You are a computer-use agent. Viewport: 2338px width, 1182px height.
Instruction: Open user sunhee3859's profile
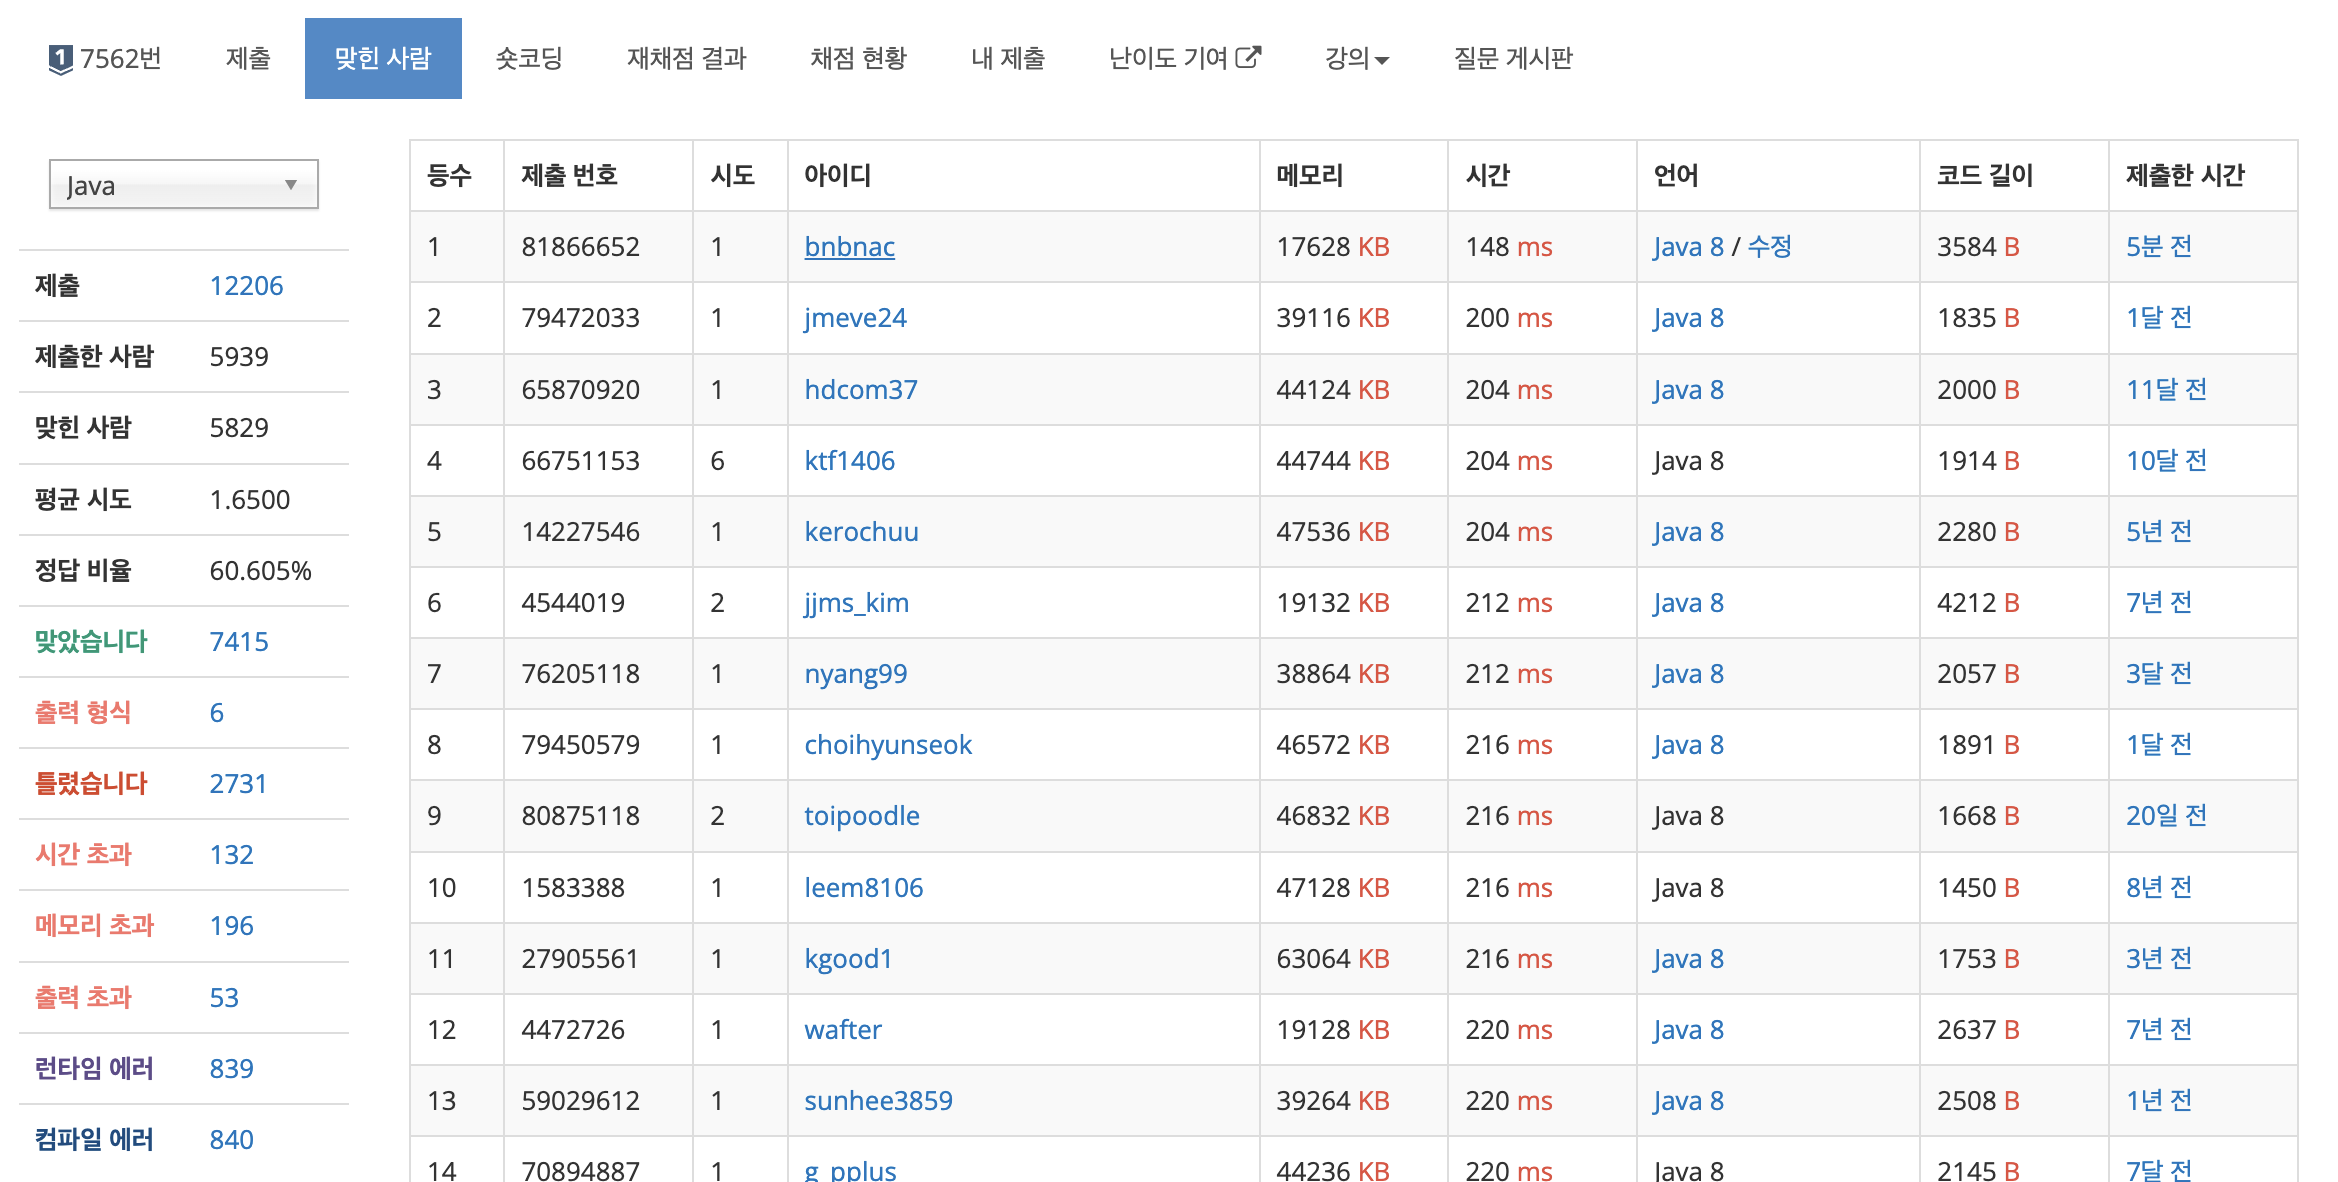(x=879, y=1101)
